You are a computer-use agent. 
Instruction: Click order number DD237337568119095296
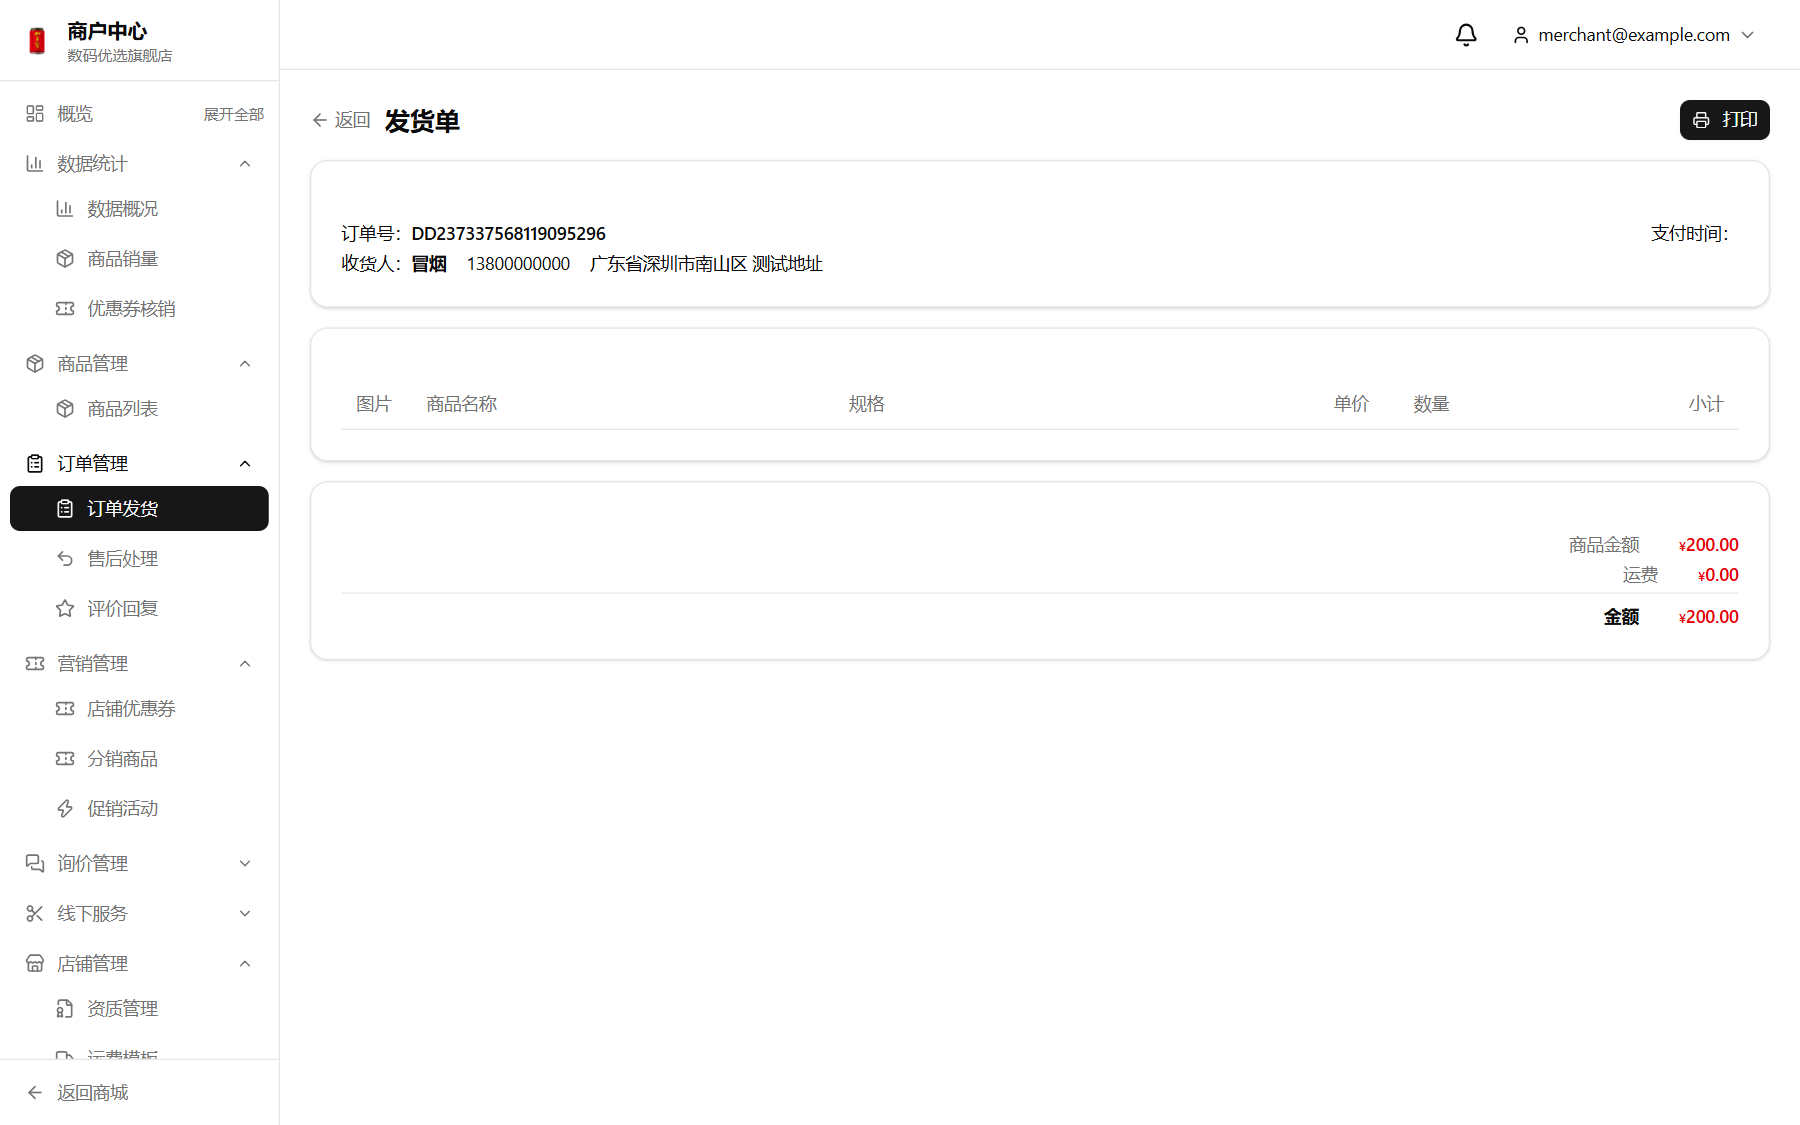(509, 234)
